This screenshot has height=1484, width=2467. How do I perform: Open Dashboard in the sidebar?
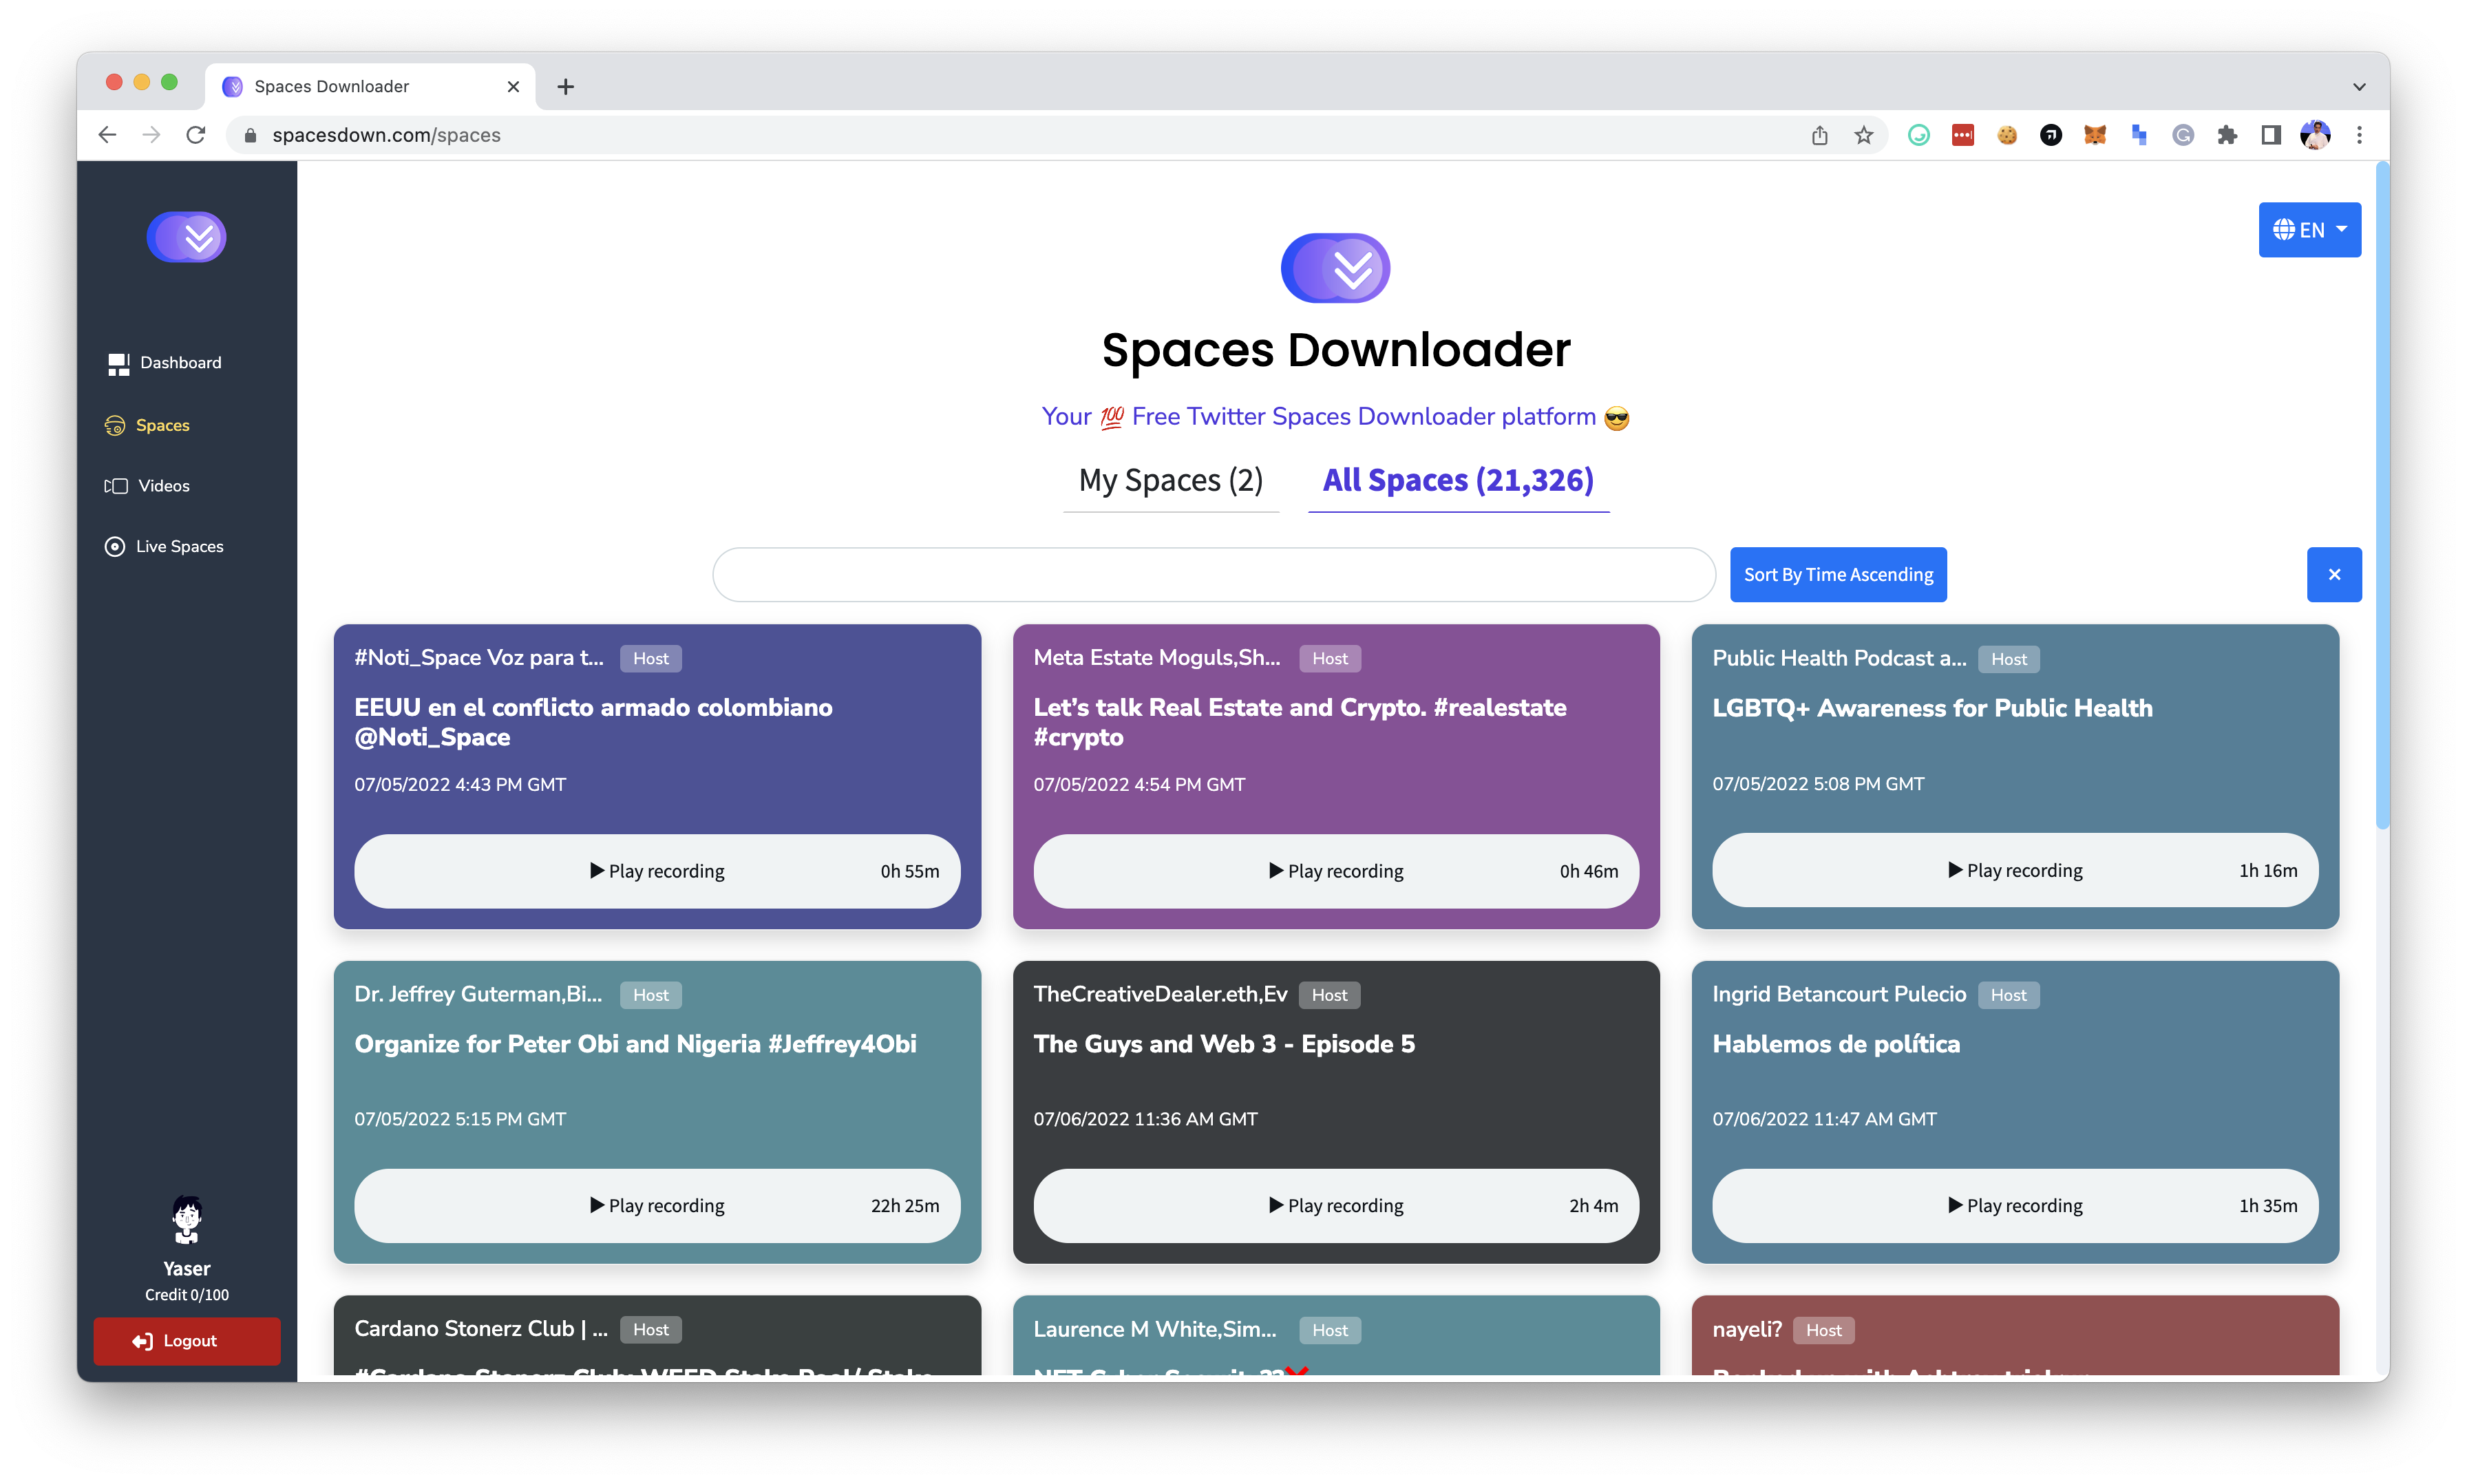click(x=165, y=363)
